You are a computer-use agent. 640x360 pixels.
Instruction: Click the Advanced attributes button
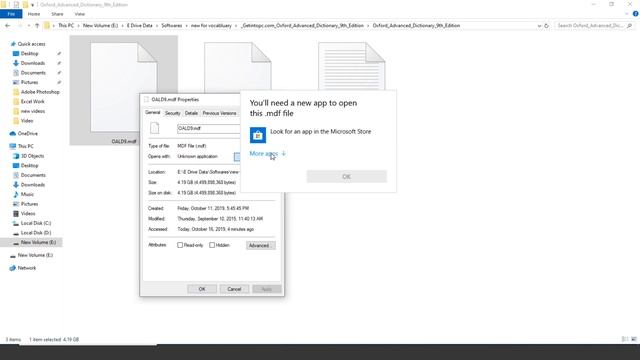(x=260, y=245)
